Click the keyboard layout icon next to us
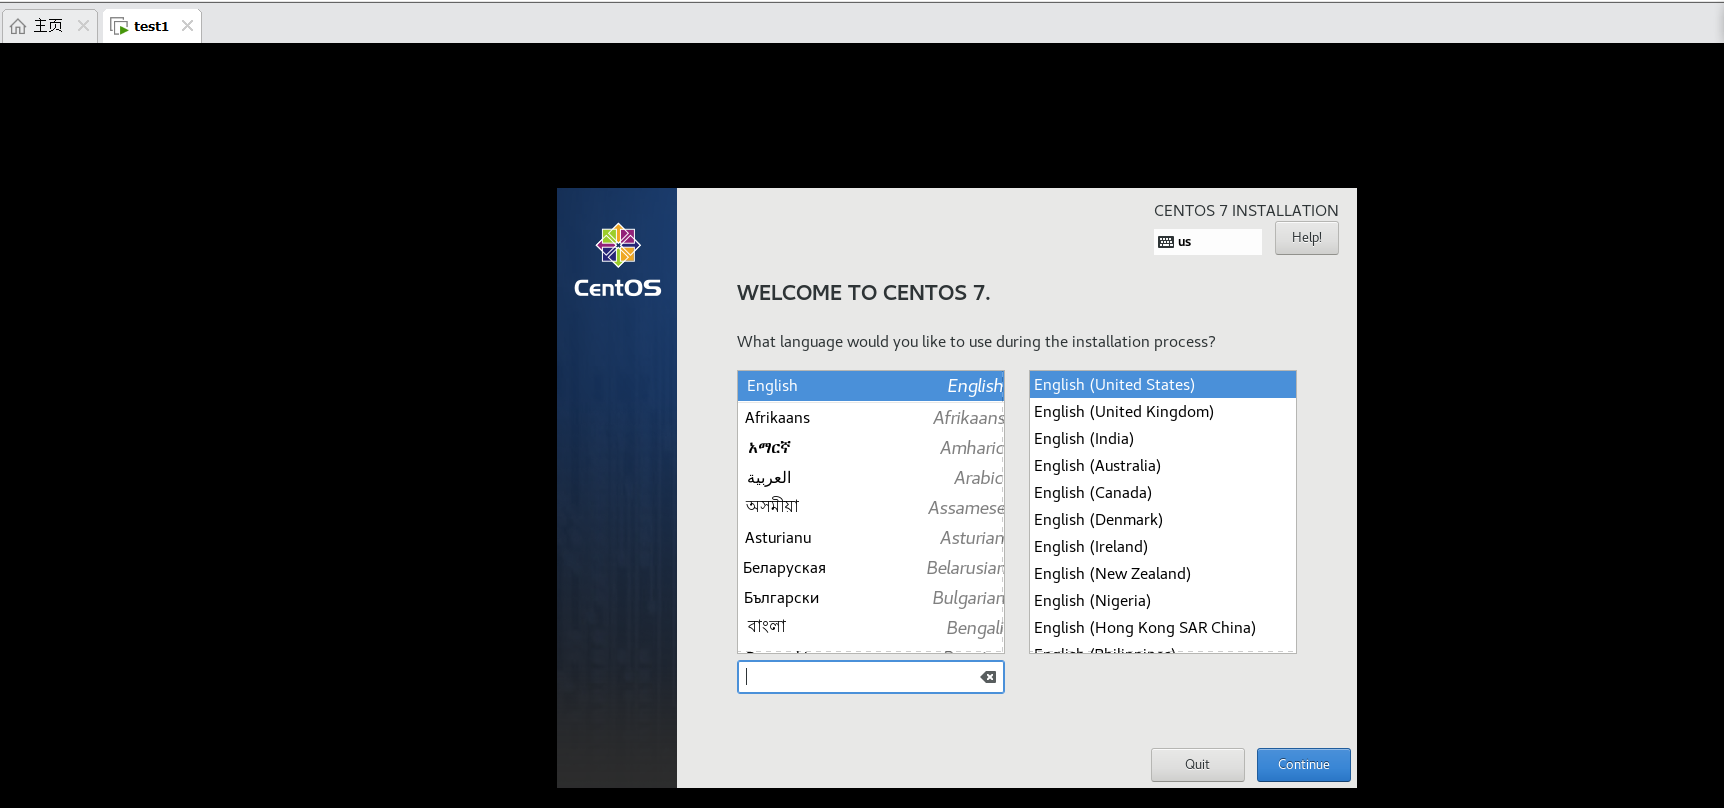Screen dimensions: 1724x808 coord(1166,242)
